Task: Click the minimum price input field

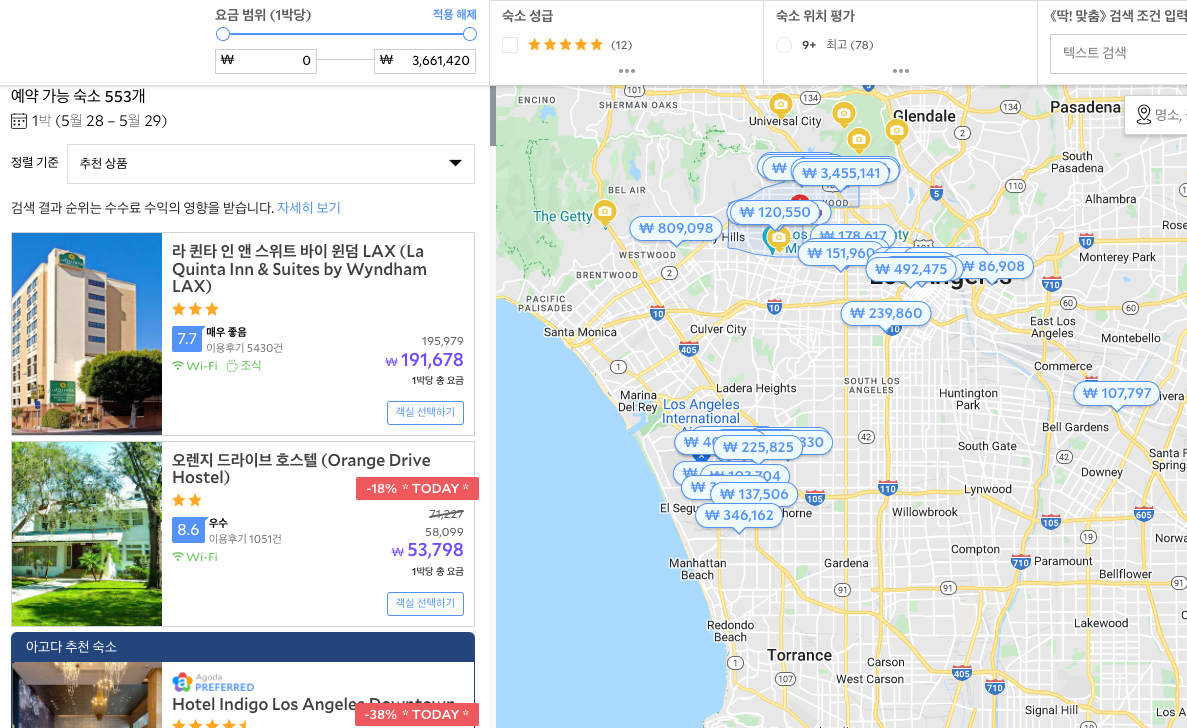Action: (x=266, y=61)
